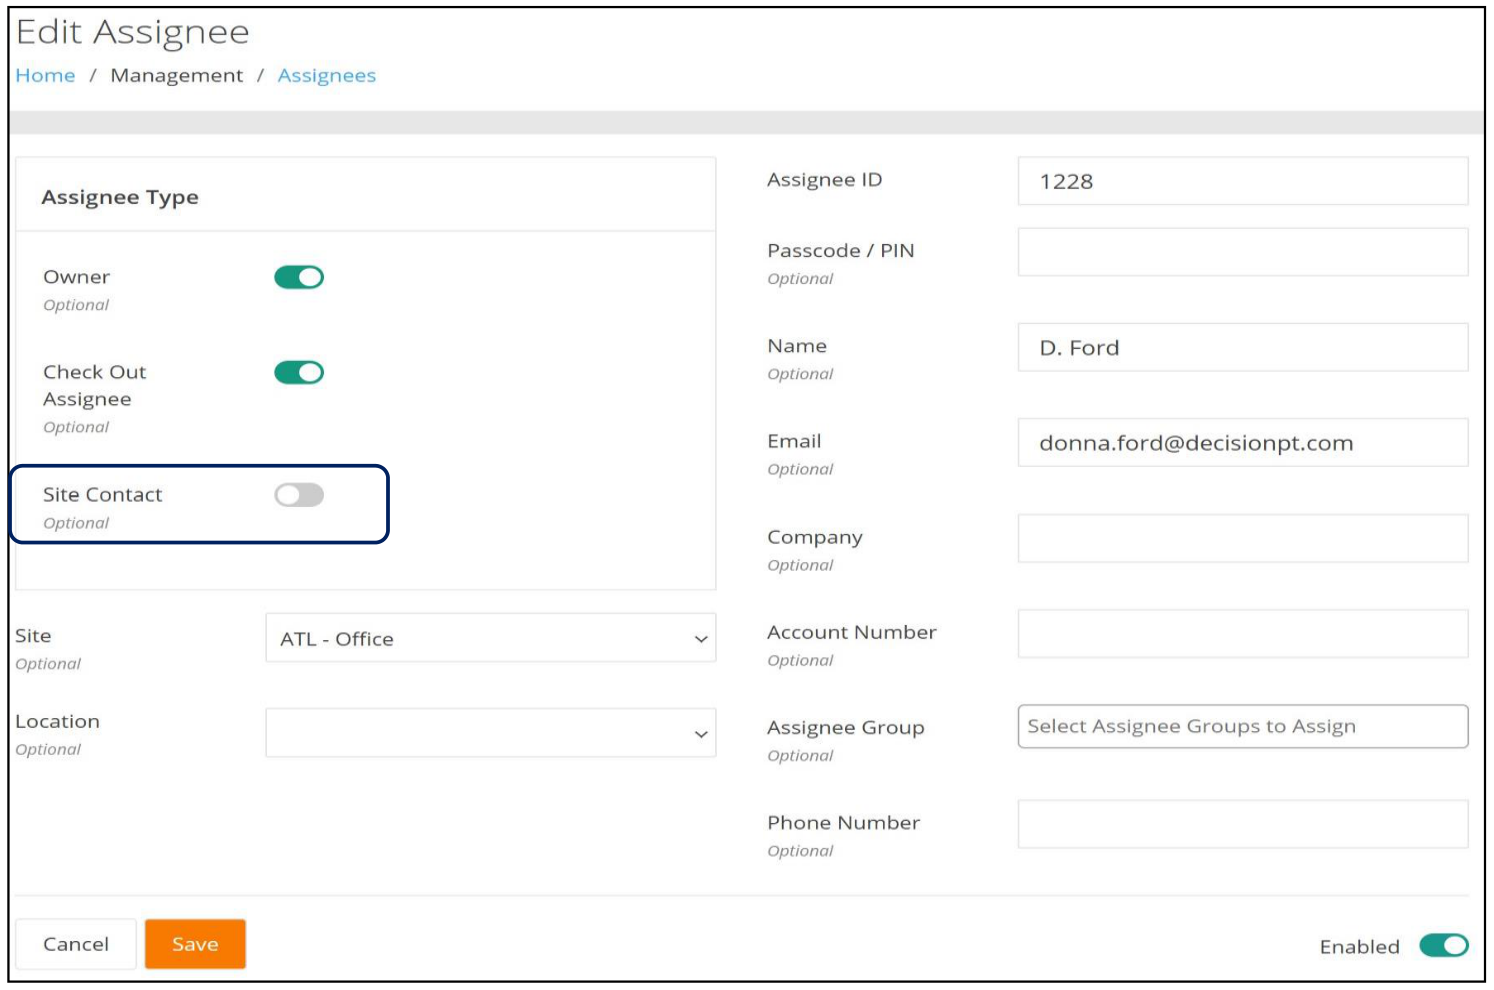
Task: Focus the Phone Number input field
Action: 1243,824
